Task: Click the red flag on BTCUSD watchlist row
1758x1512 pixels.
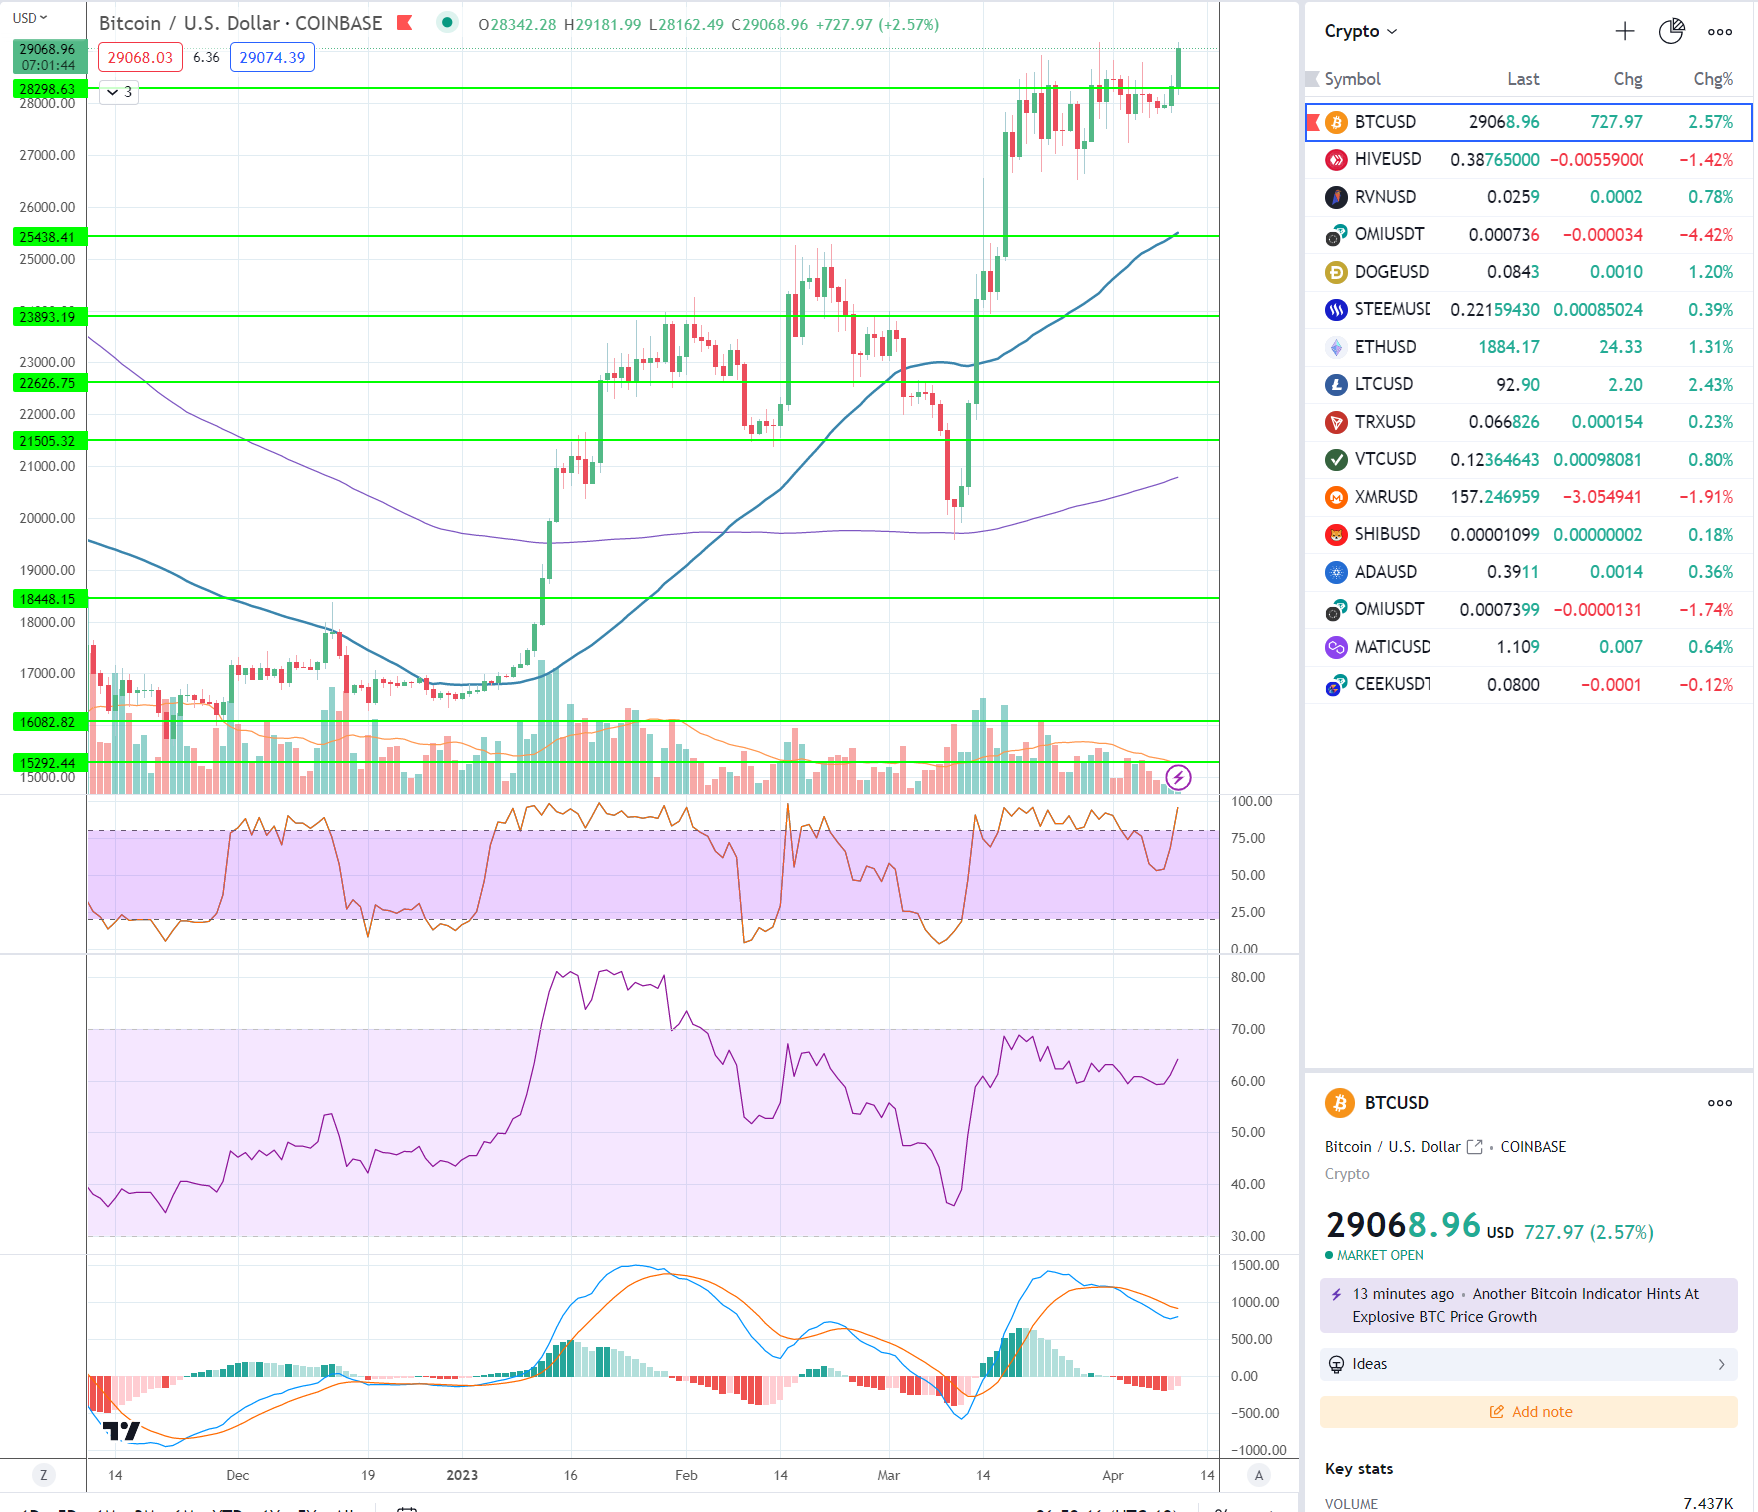Action: click(x=1313, y=122)
